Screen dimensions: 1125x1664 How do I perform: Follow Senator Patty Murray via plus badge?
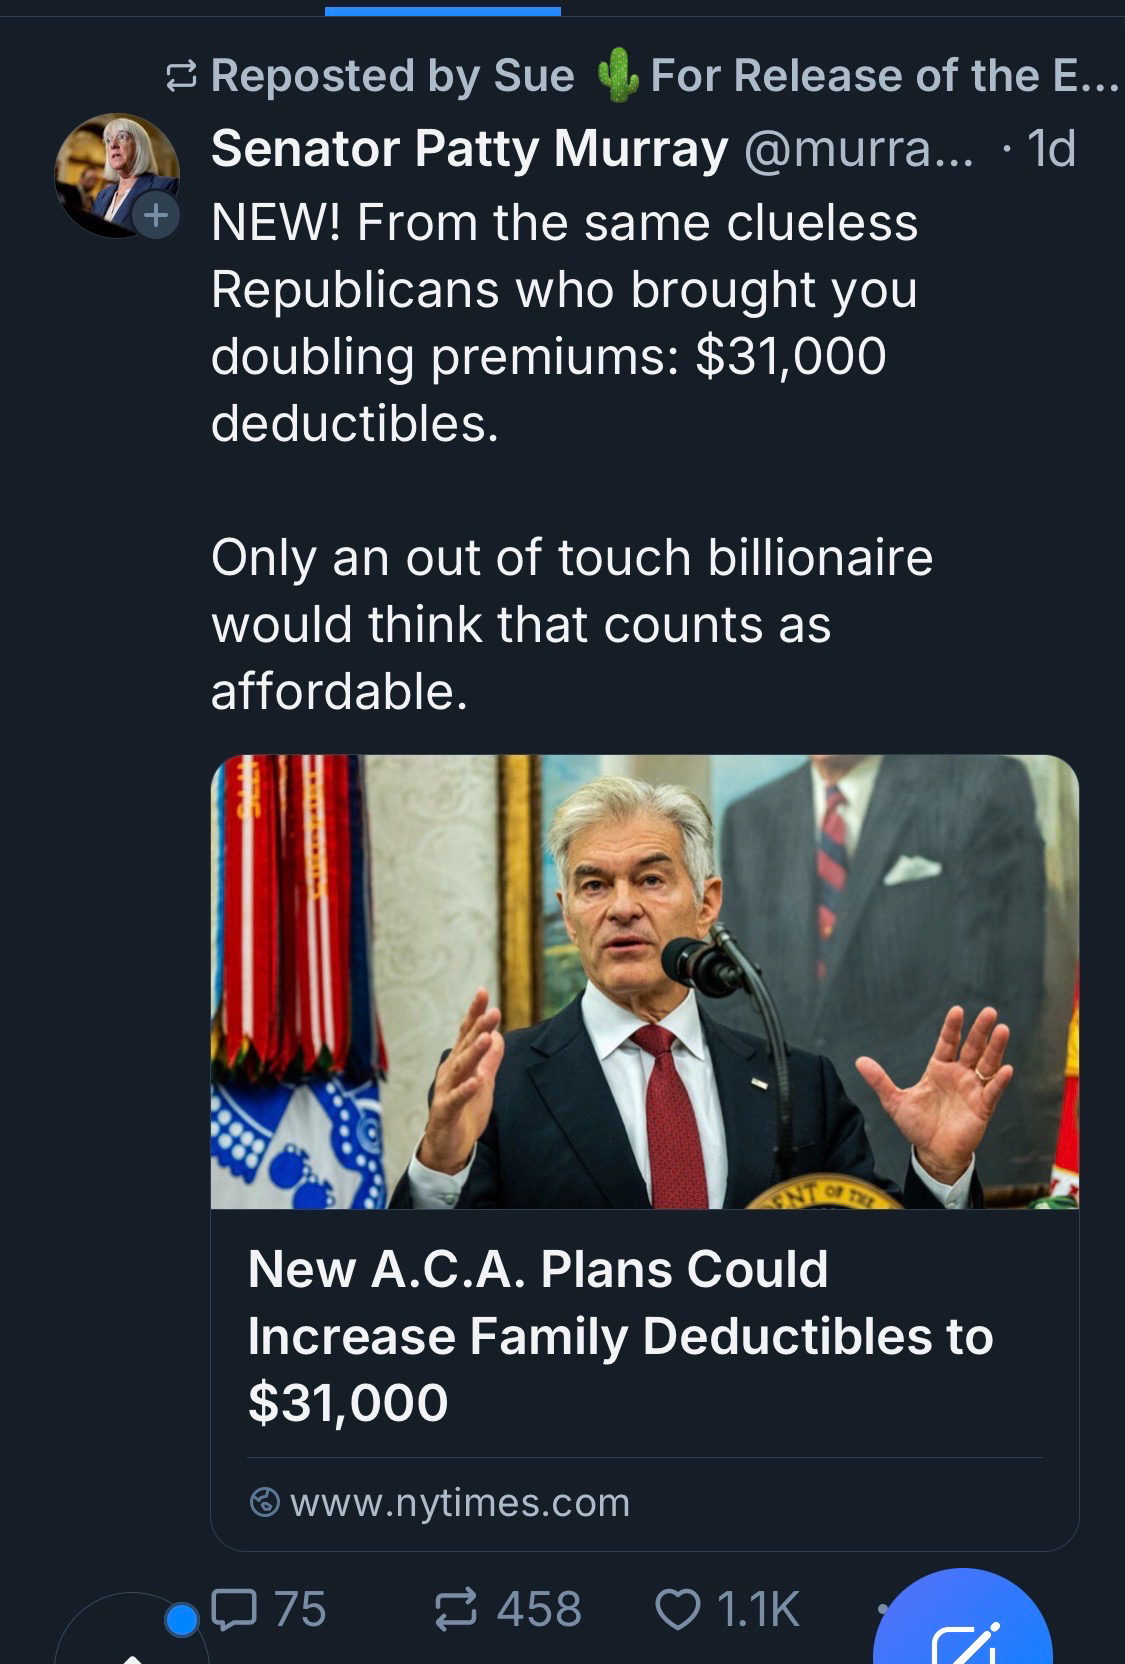point(155,214)
